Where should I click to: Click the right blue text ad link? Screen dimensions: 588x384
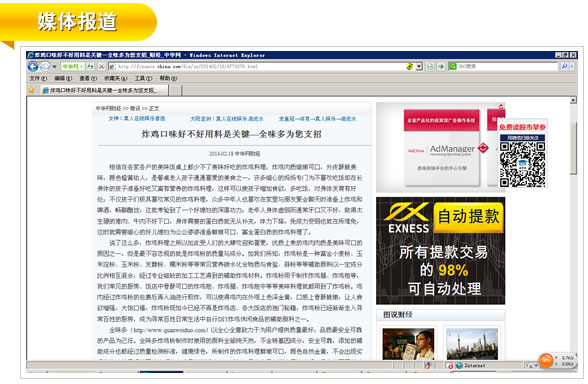(318, 118)
